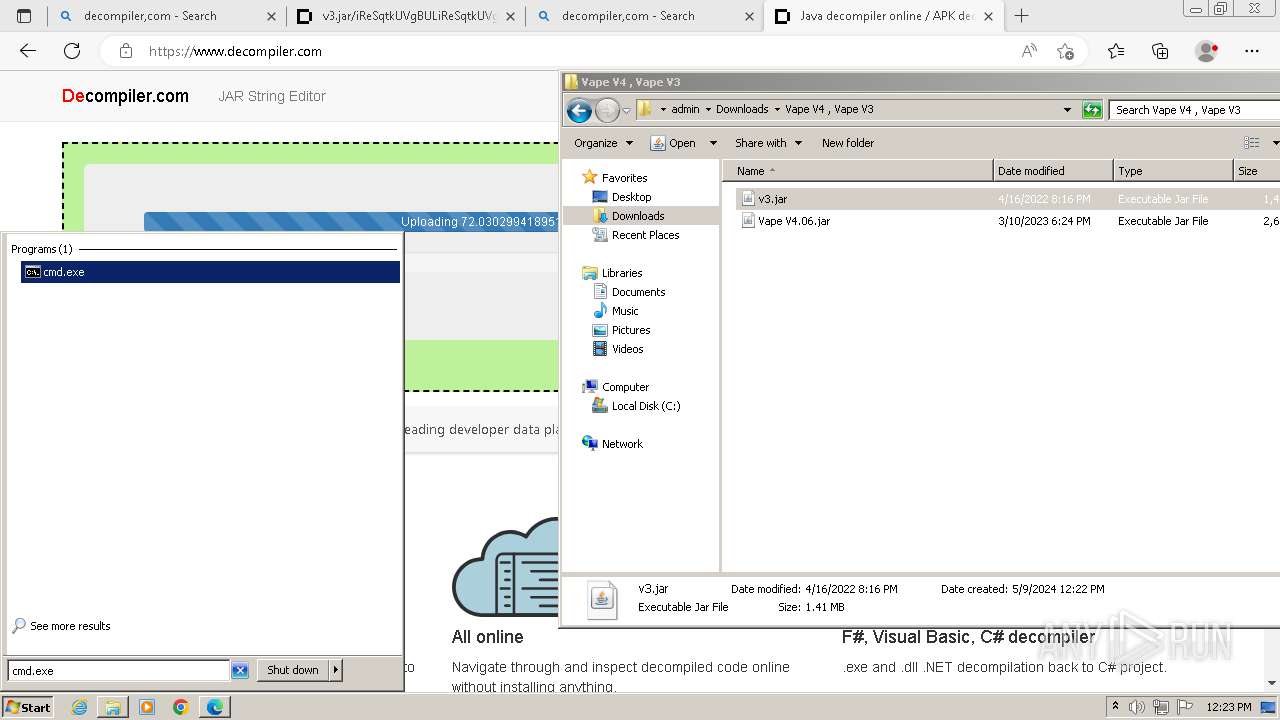Expand the Open button dropdown arrow
This screenshot has height=720, width=1280.
pos(713,143)
